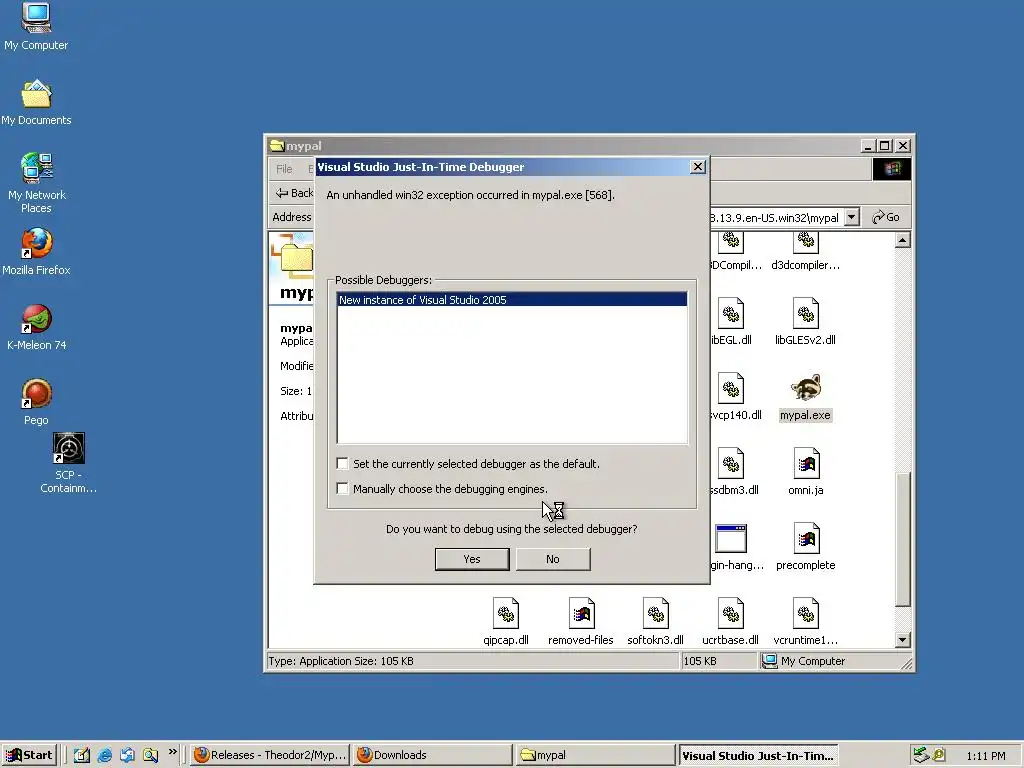Switch to mypal taskbar item
Image resolution: width=1024 pixels, height=768 pixels.
596,755
